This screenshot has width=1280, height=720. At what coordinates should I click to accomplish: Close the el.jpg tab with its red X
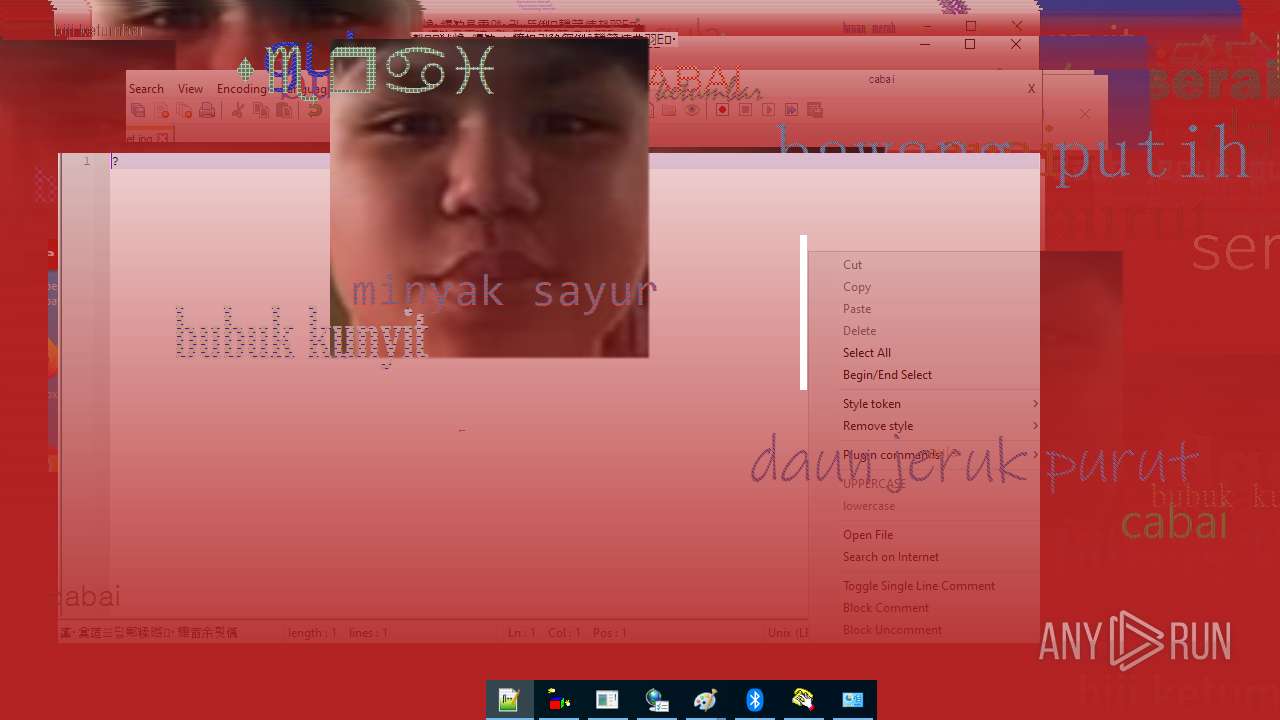click(162, 138)
